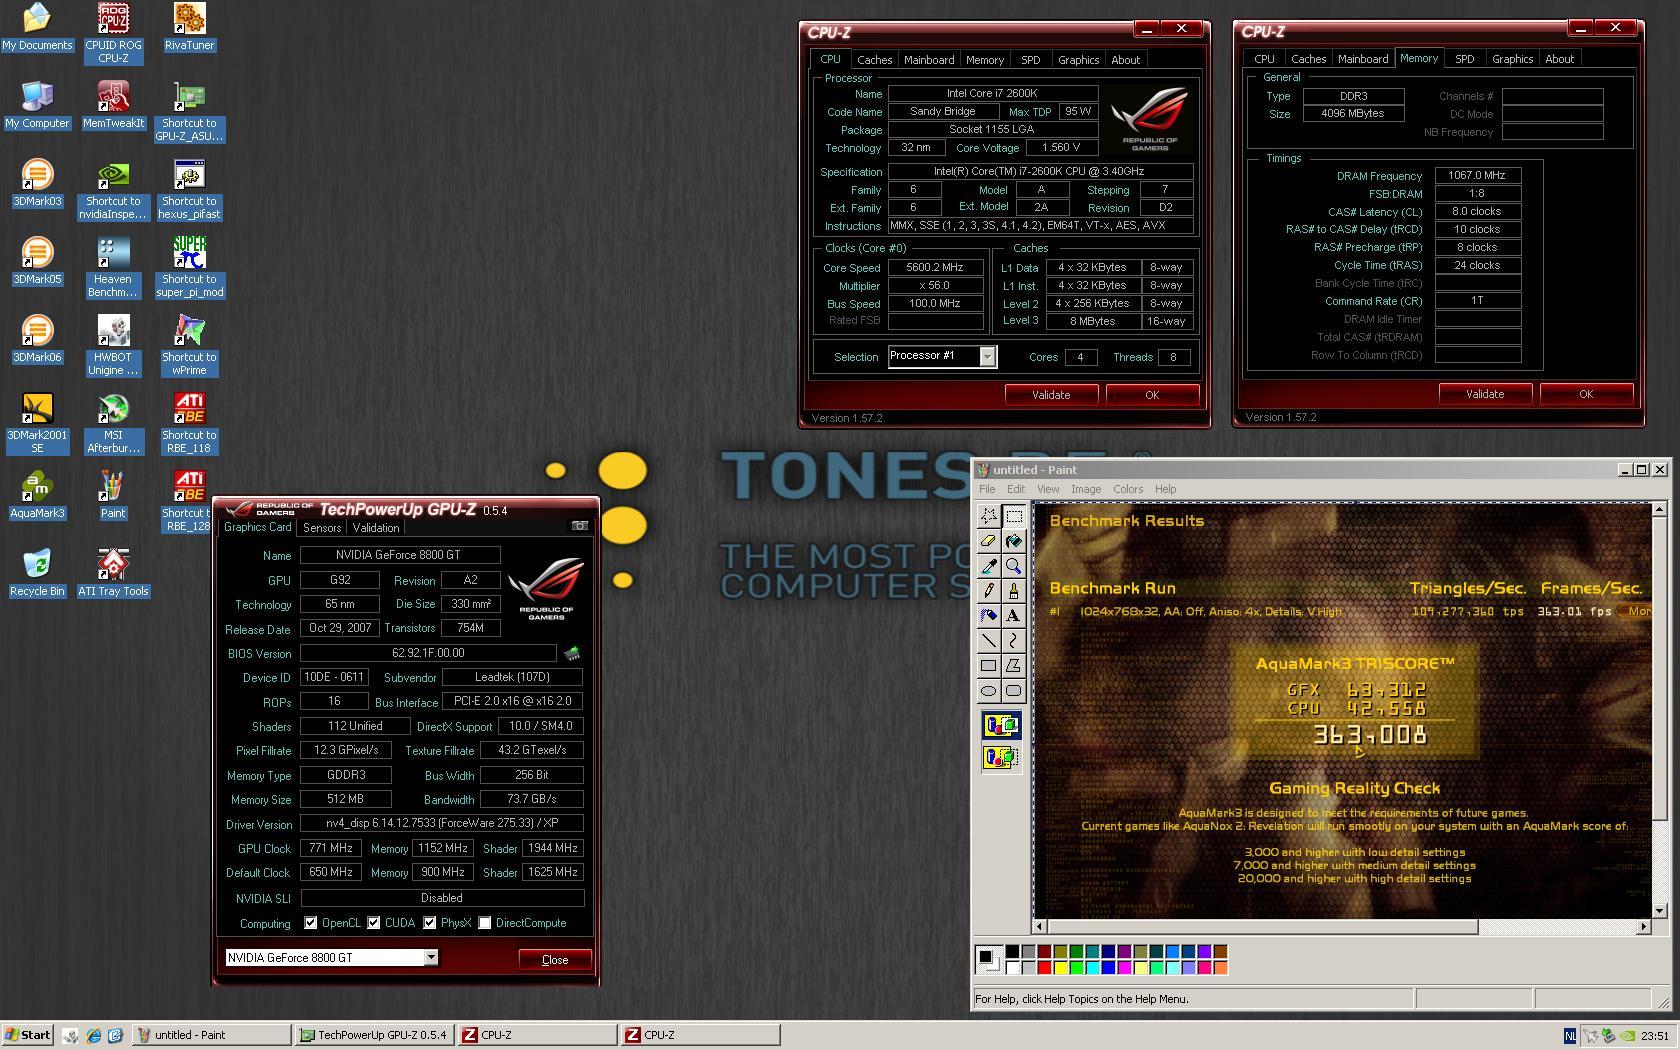Select the Pick Color eyedropper tool
Screen dimensions: 1680x1050
tap(988, 566)
